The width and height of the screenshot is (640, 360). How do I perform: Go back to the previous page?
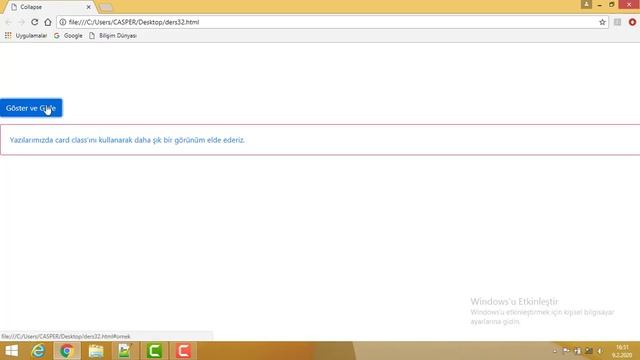pos(9,22)
